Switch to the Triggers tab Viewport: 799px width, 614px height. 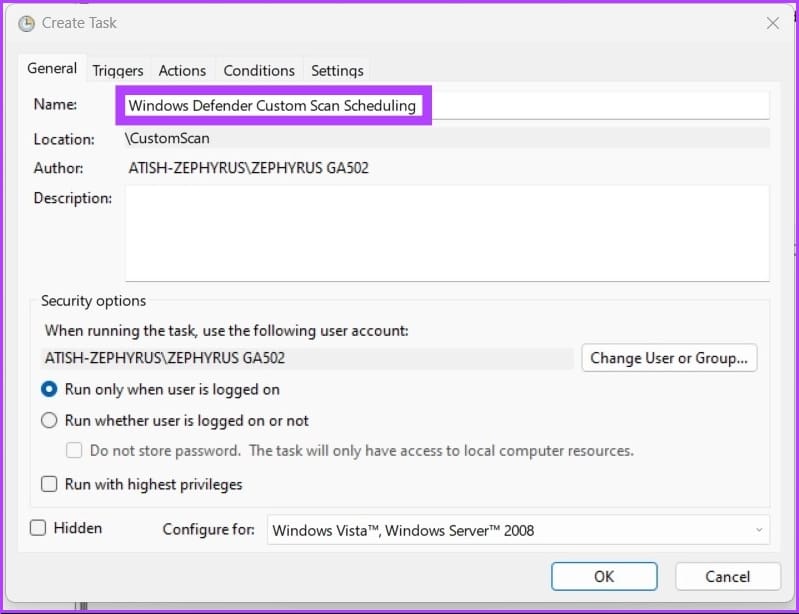(x=118, y=70)
